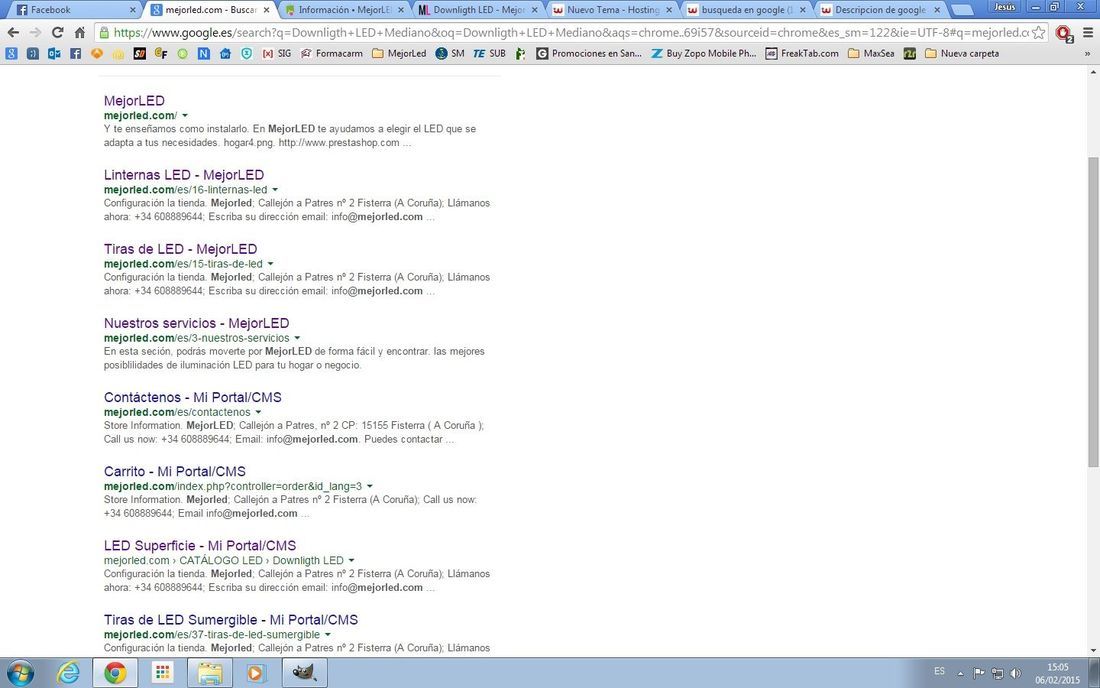Image resolution: width=1100 pixels, height=688 pixels.
Task: Switch to Chrome in the taskbar
Action: pos(116,673)
